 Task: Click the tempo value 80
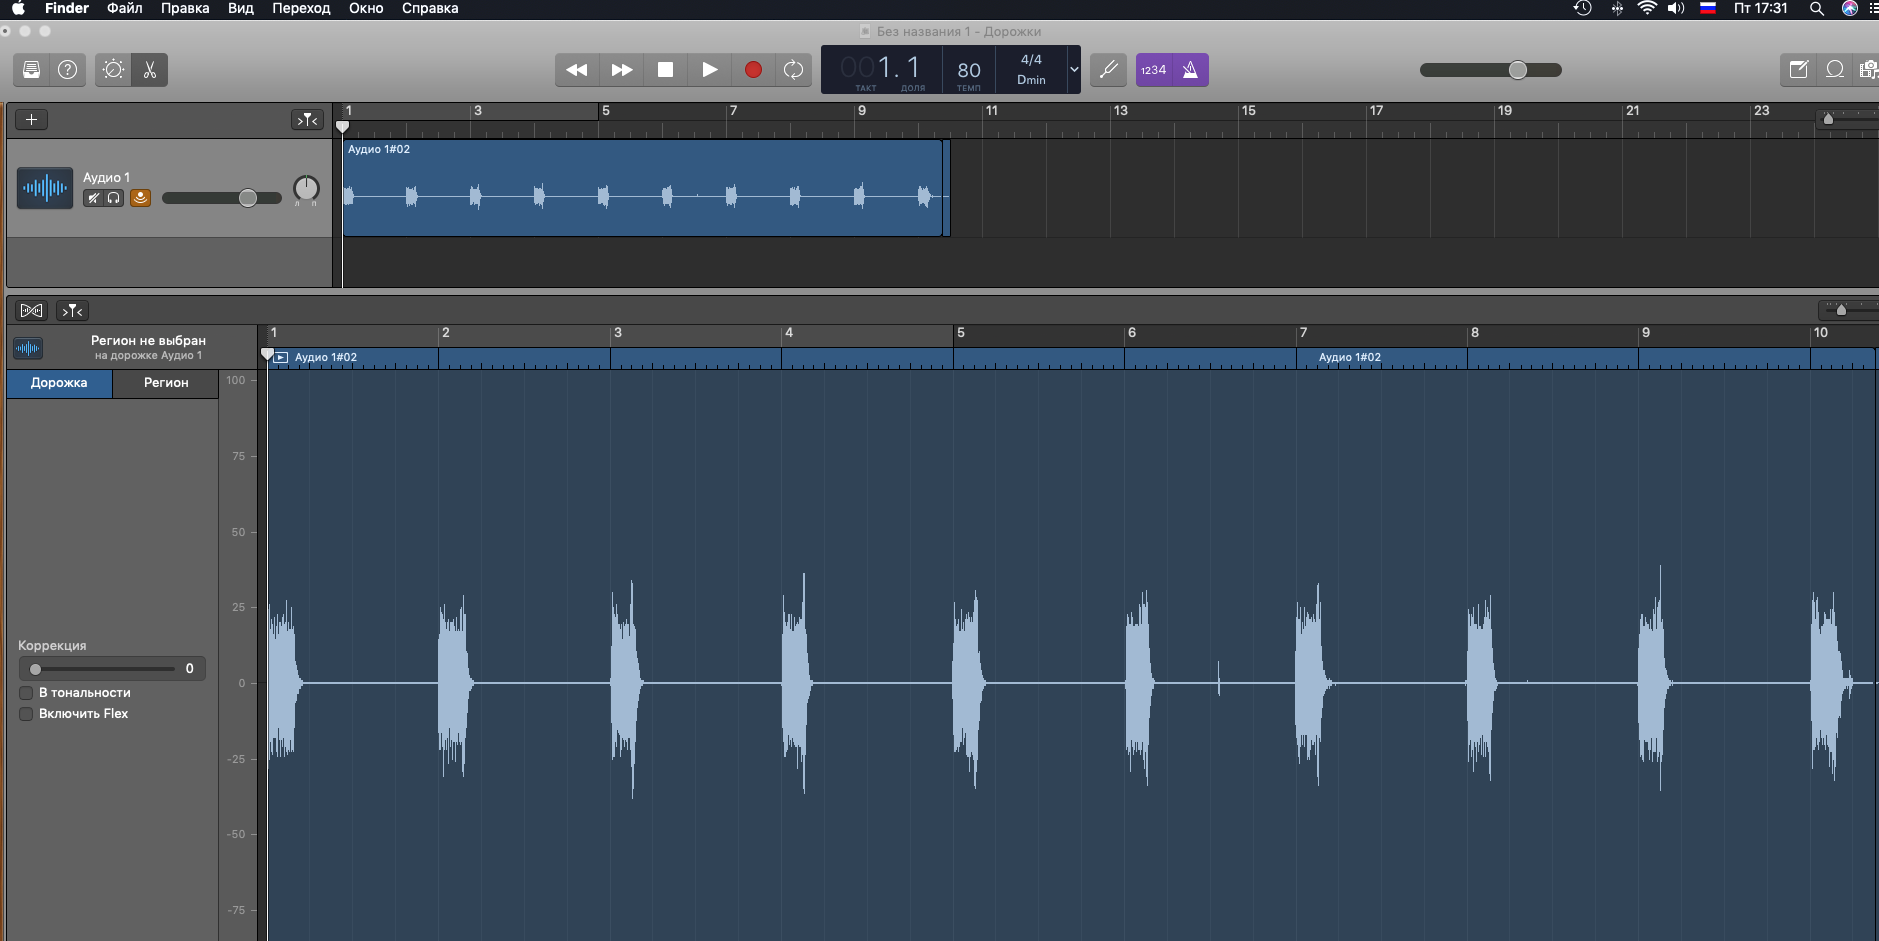(x=969, y=70)
